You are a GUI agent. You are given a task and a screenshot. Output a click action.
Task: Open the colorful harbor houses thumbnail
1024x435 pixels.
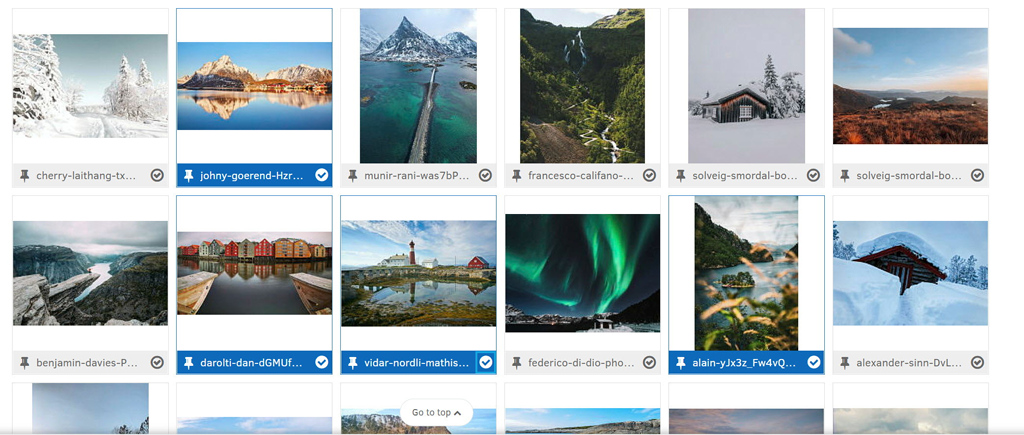[x=254, y=274]
